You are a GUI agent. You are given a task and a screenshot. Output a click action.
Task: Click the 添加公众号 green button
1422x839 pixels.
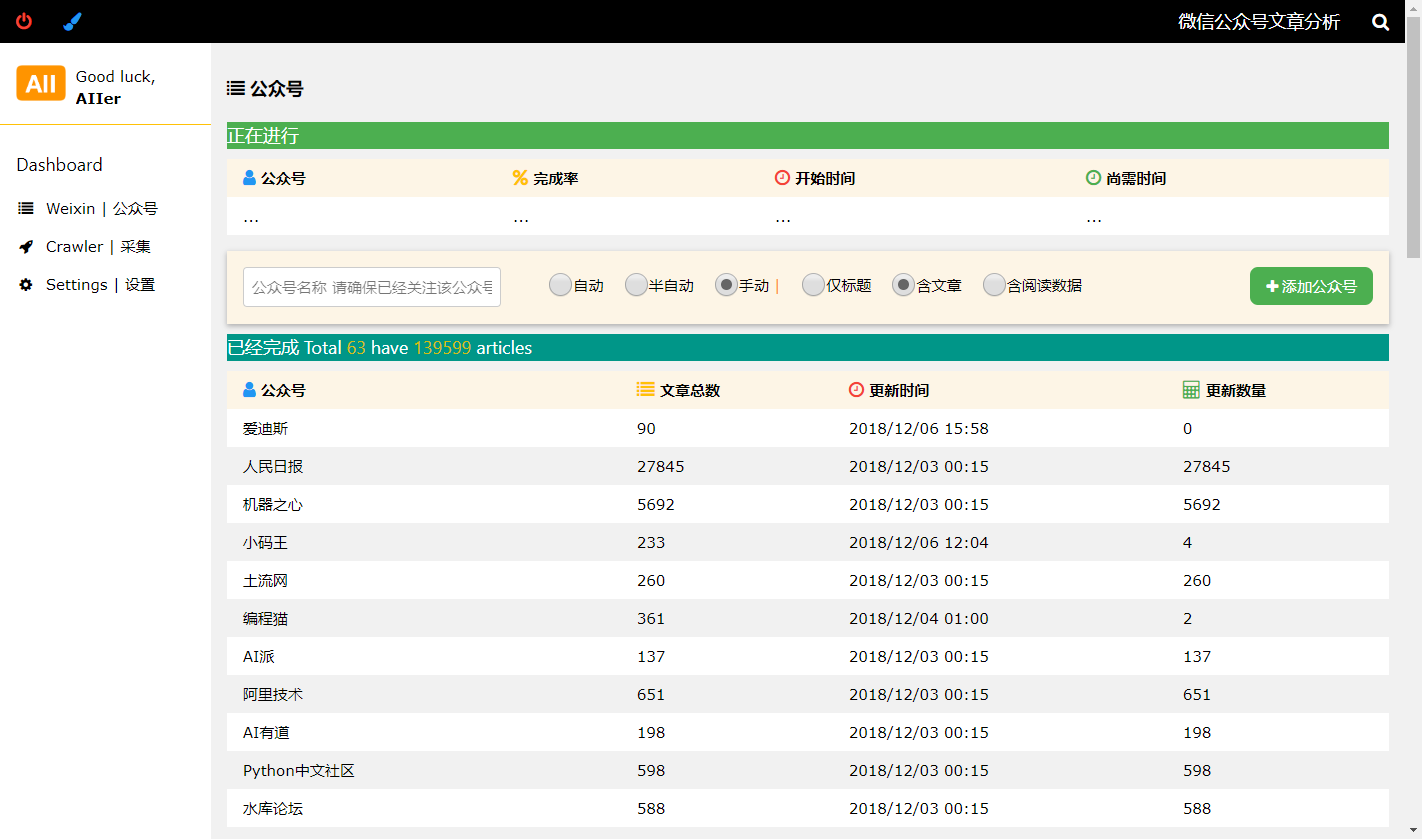(1311, 286)
